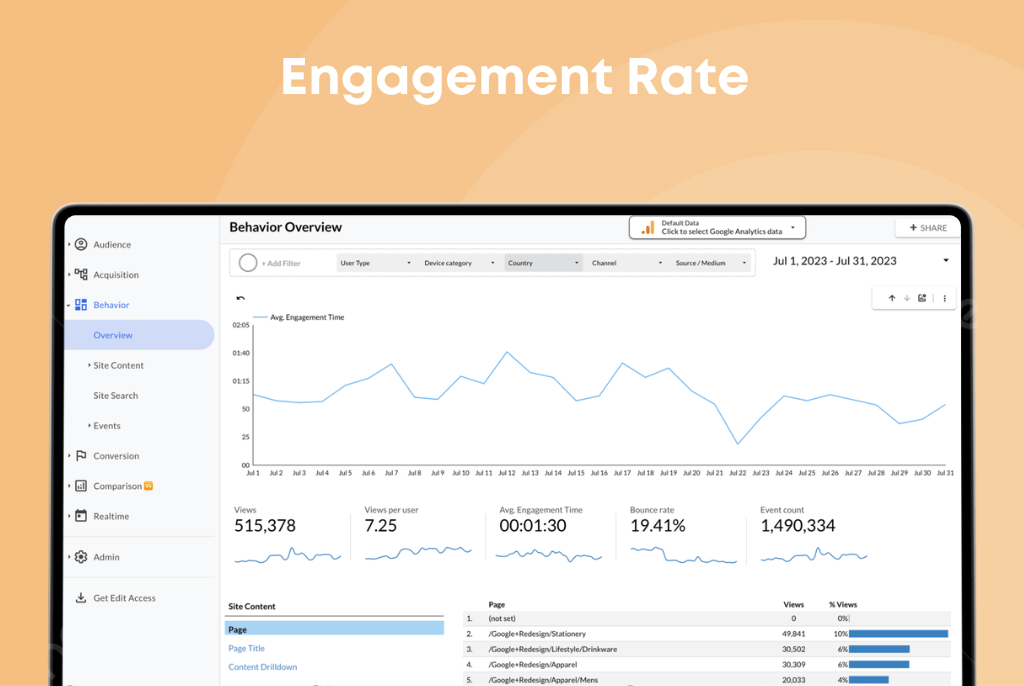
Task: Open the User Type dropdown
Action: coord(376,263)
